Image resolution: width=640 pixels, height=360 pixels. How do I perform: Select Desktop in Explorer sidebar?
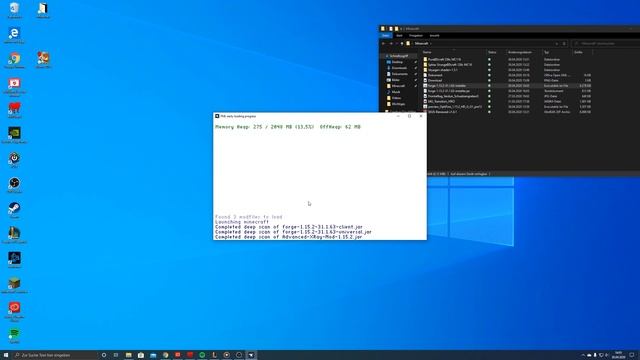coord(398,62)
